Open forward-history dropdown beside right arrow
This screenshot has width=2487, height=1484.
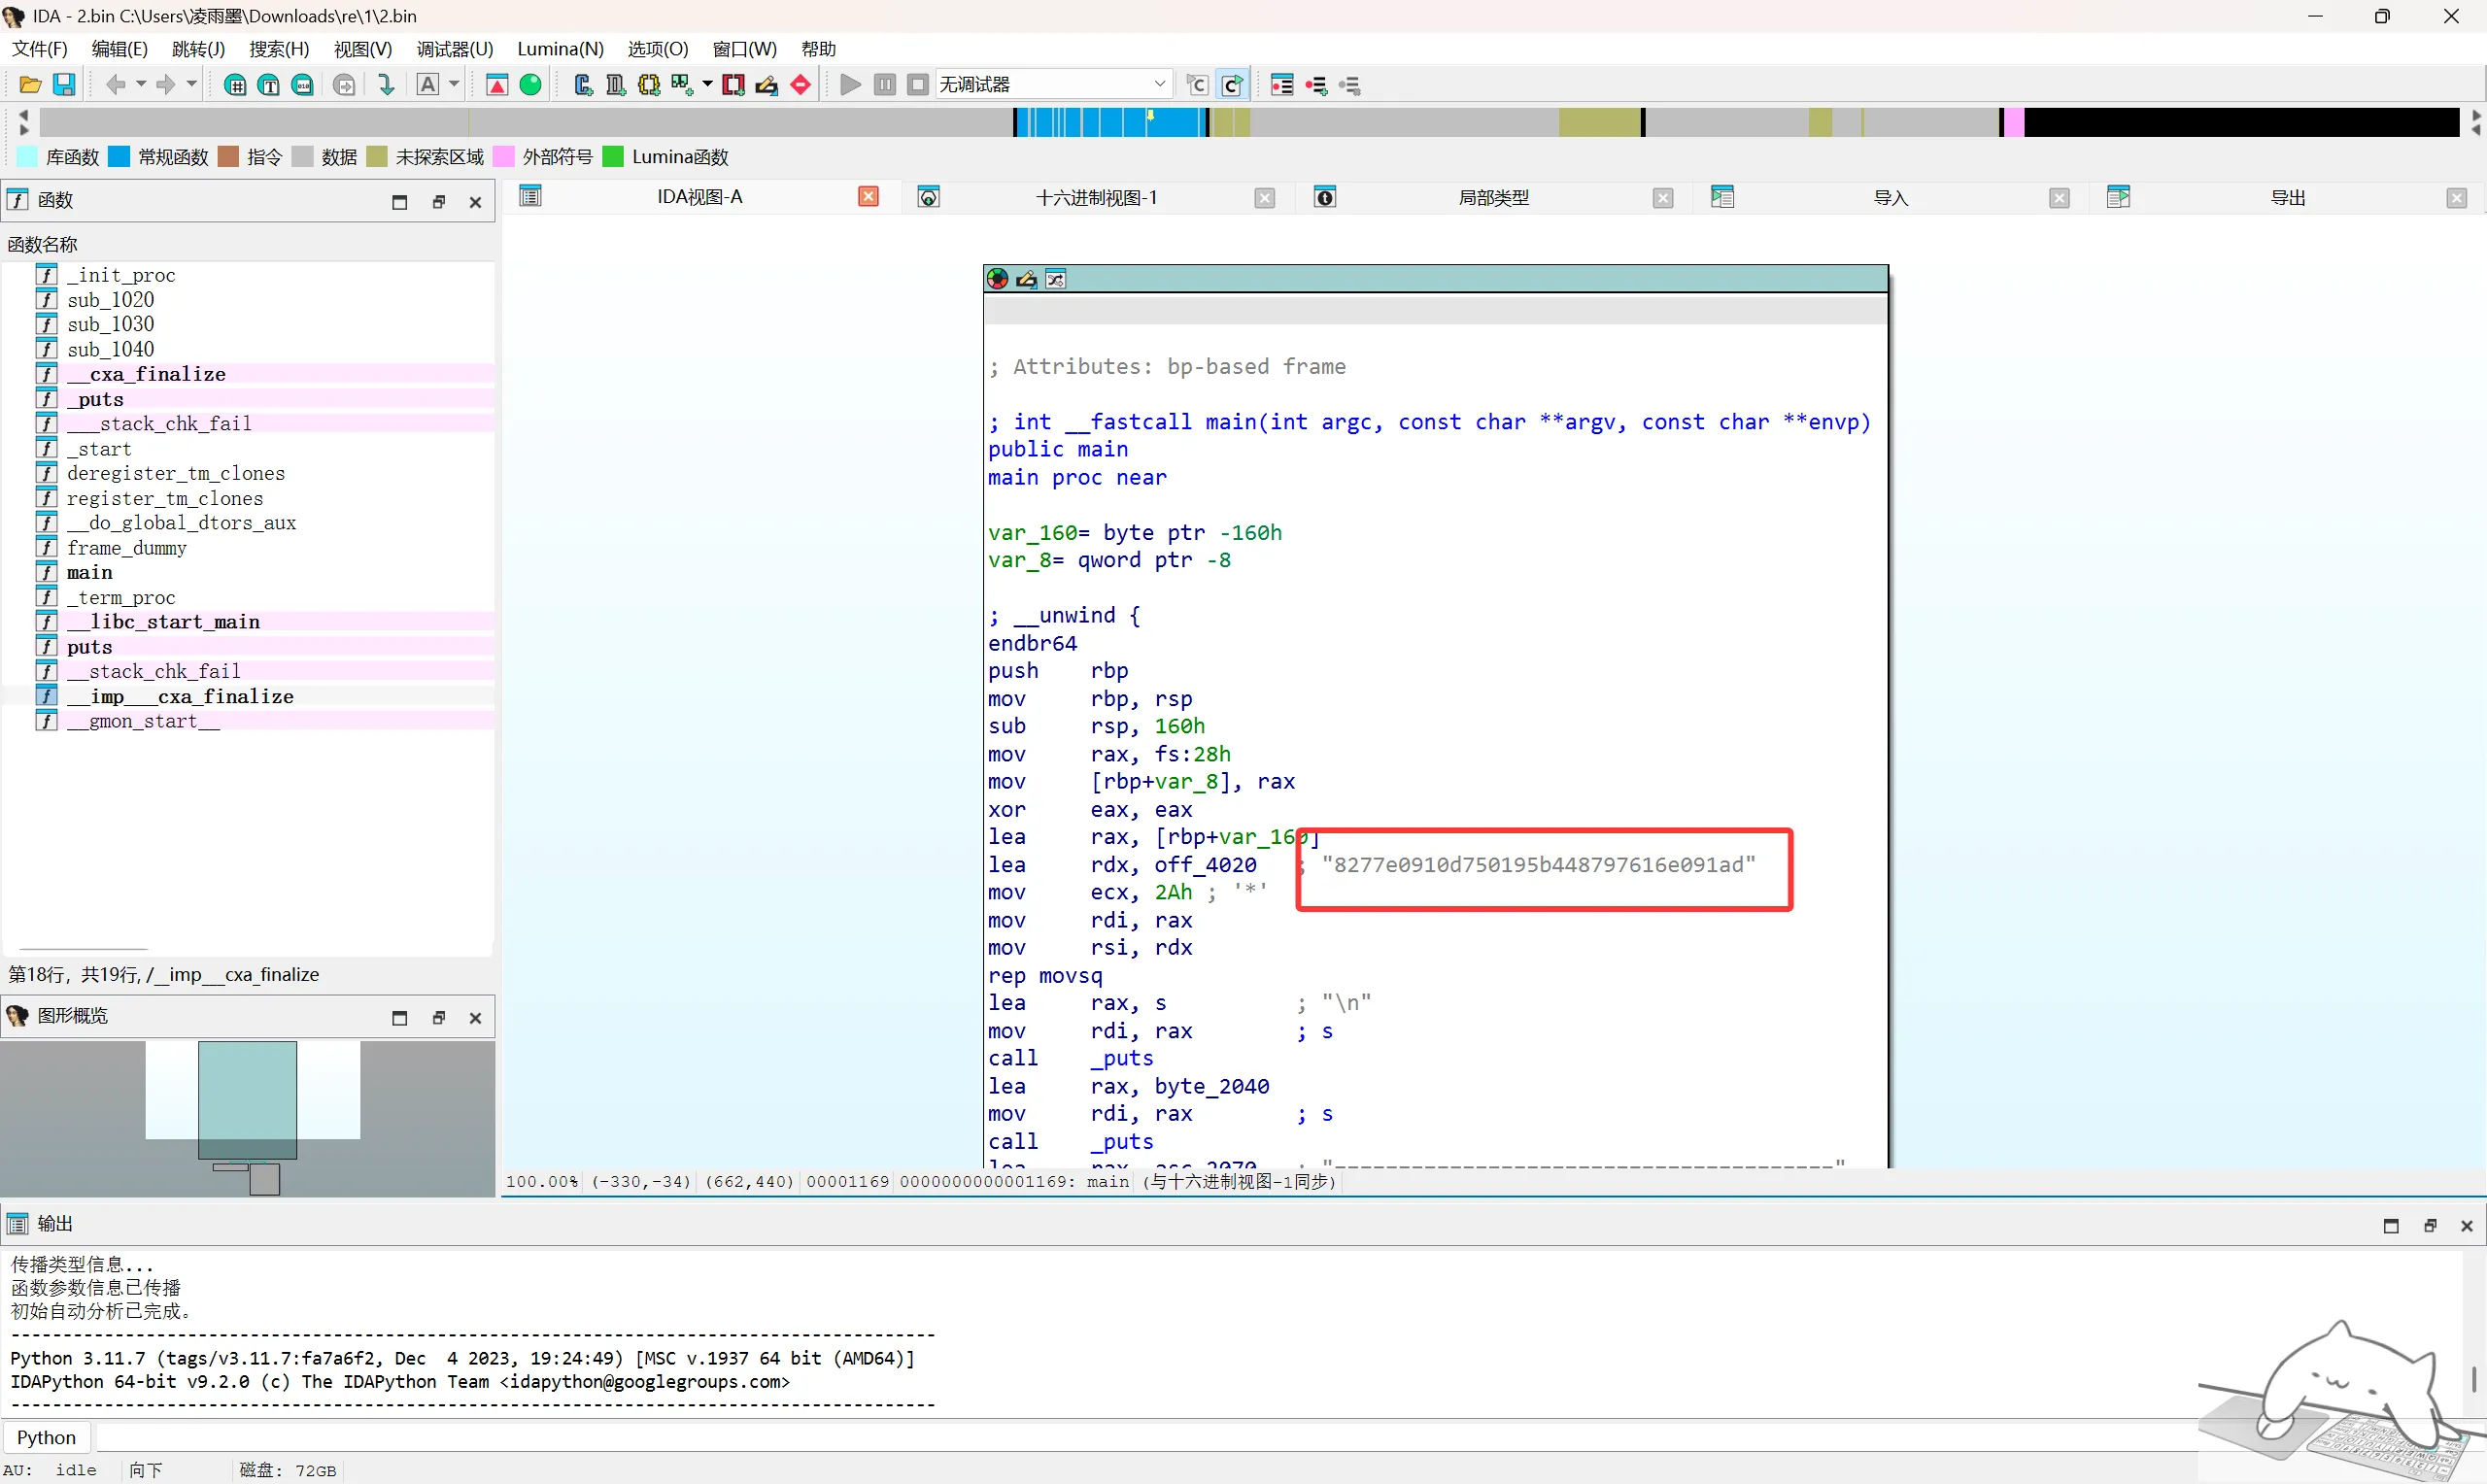(191, 85)
